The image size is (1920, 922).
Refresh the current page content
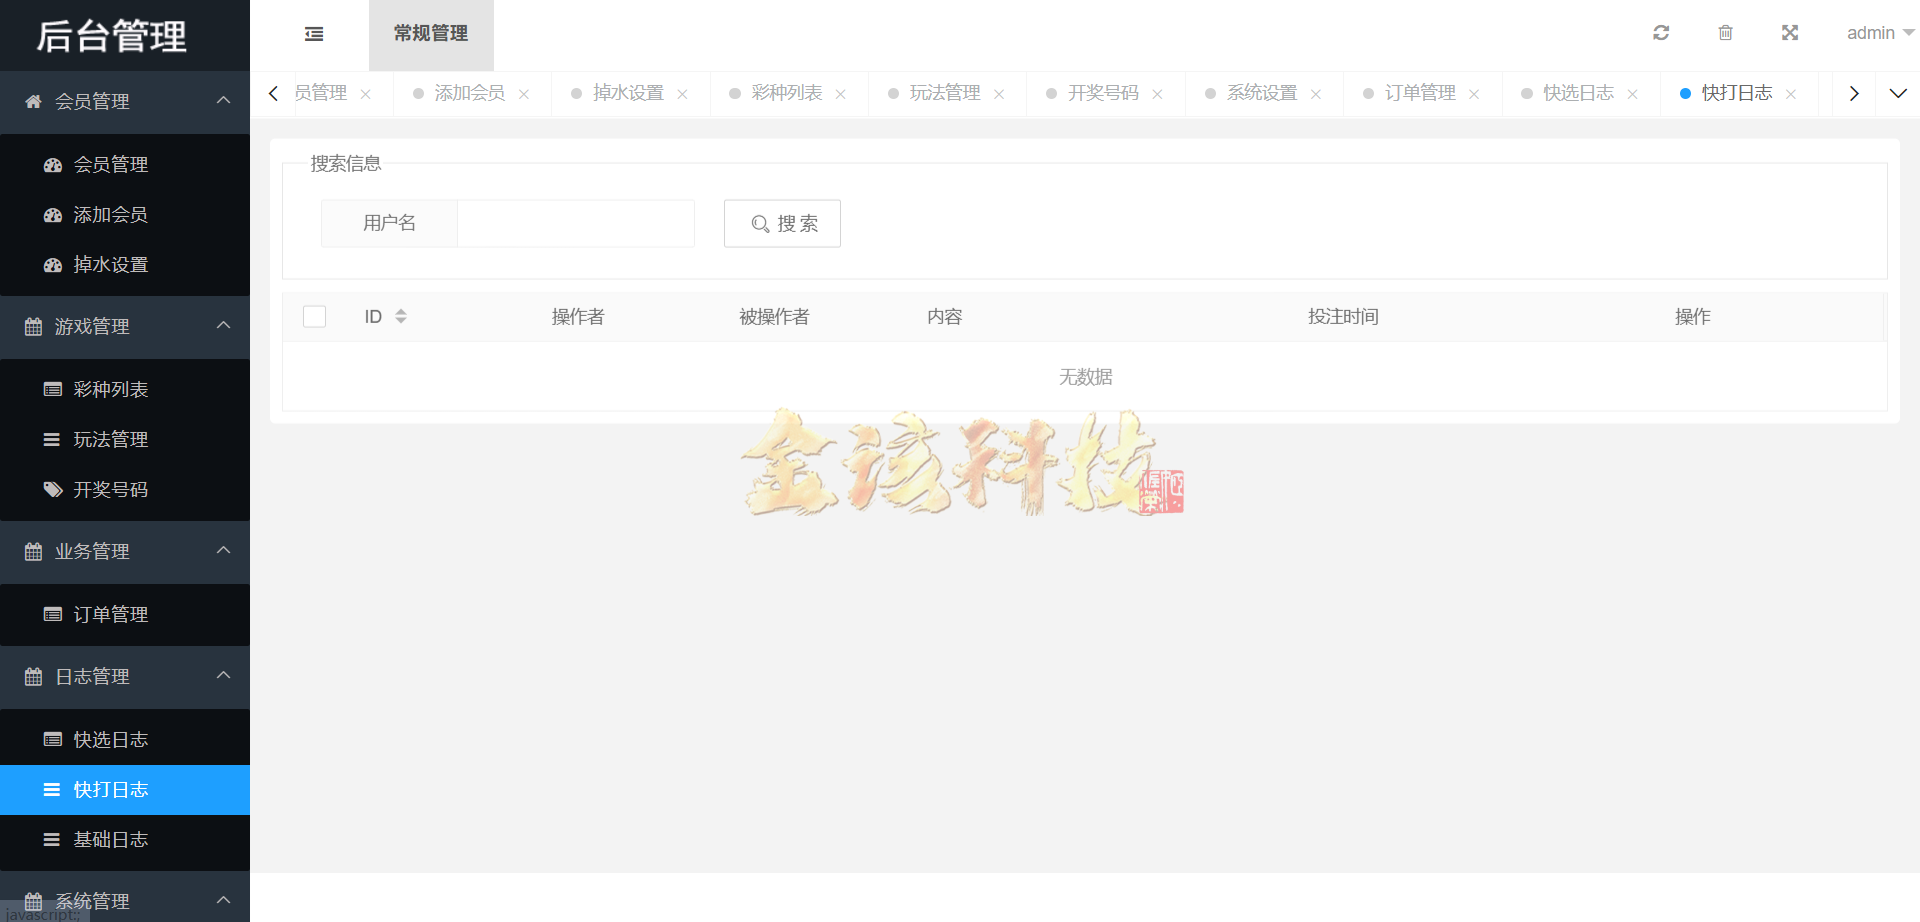(x=1661, y=32)
